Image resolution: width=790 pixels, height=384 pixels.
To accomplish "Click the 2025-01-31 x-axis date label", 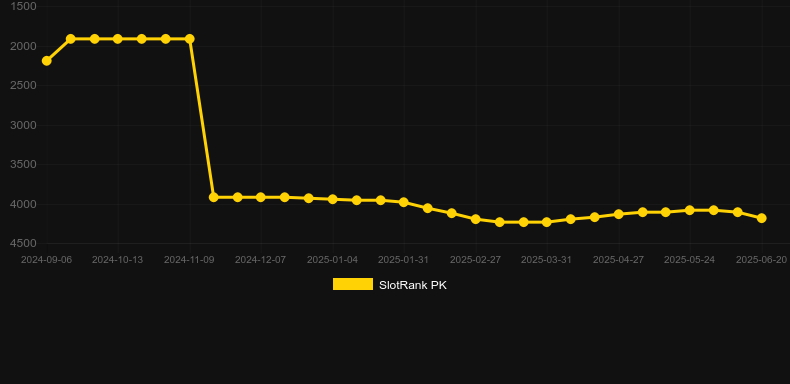I will coord(404,260).
